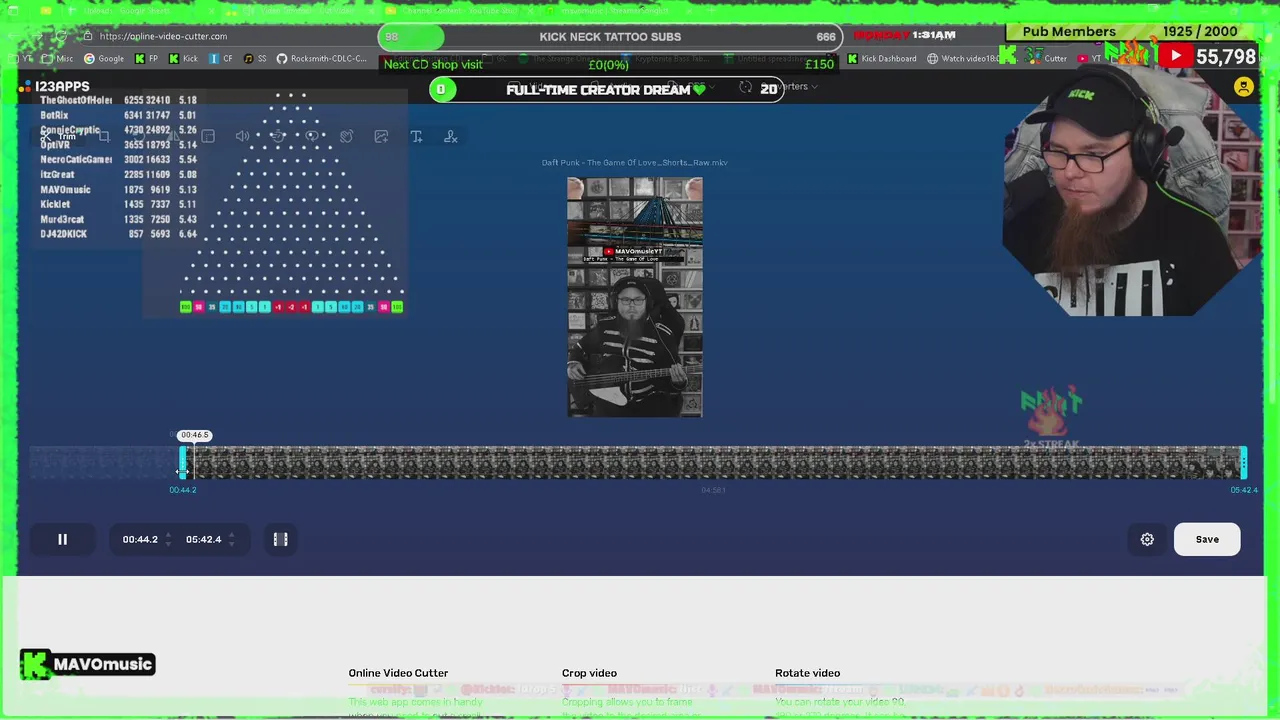Open the Volume tool icon
Image resolution: width=1280 pixels, height=720 pixels.
pos(242,136)
